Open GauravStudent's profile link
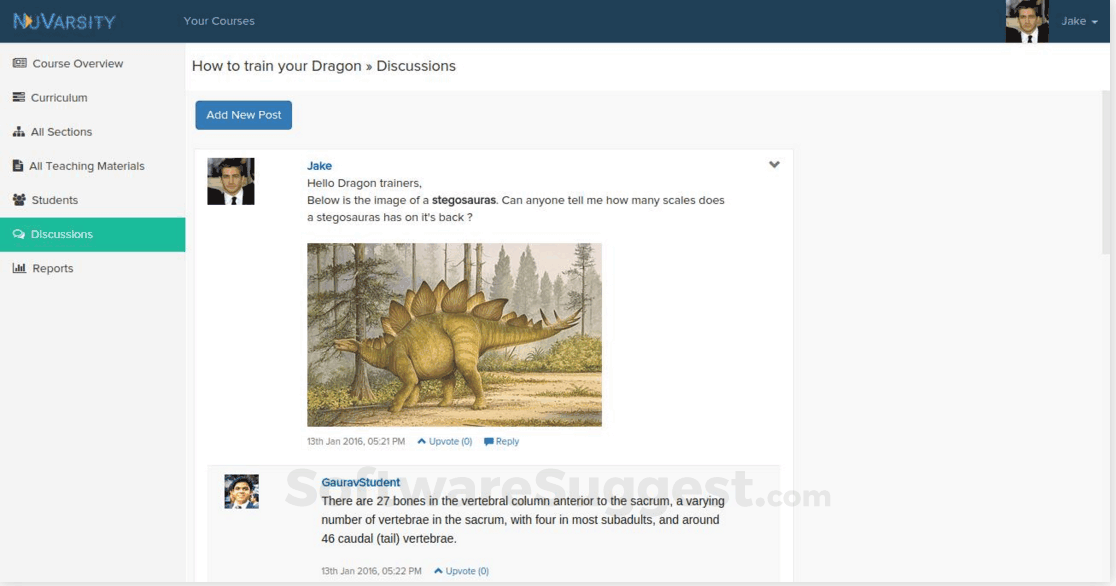1116x586 pixels. 359,481
